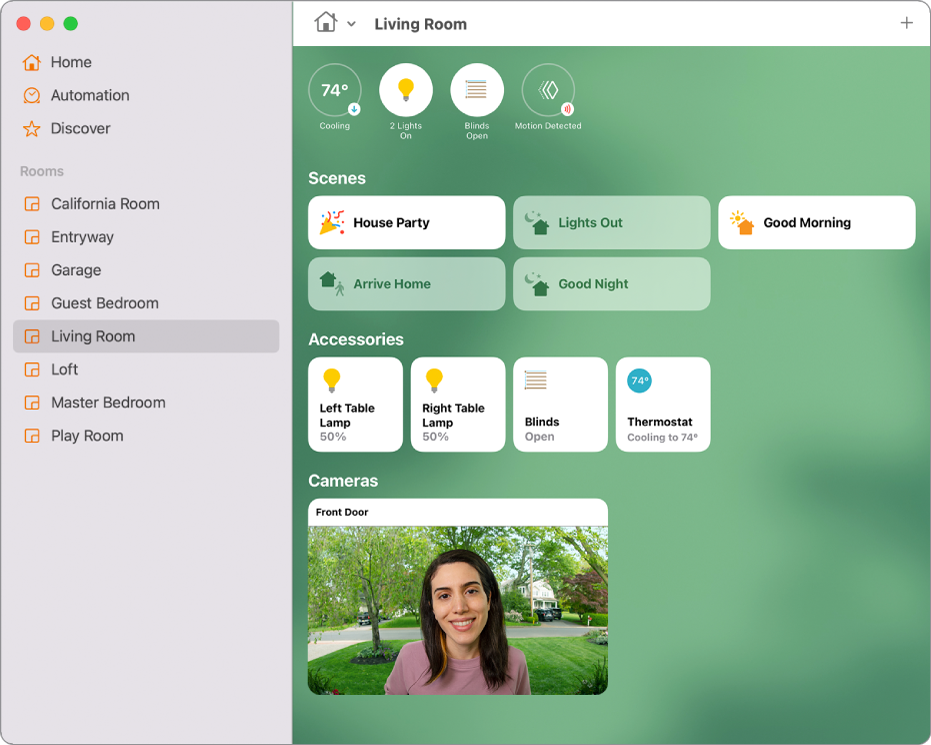Click the Accessories section heading
Image resolution: width=931 pixels, height=745 pixels.
pyautogui.click(x=356, y=340)
